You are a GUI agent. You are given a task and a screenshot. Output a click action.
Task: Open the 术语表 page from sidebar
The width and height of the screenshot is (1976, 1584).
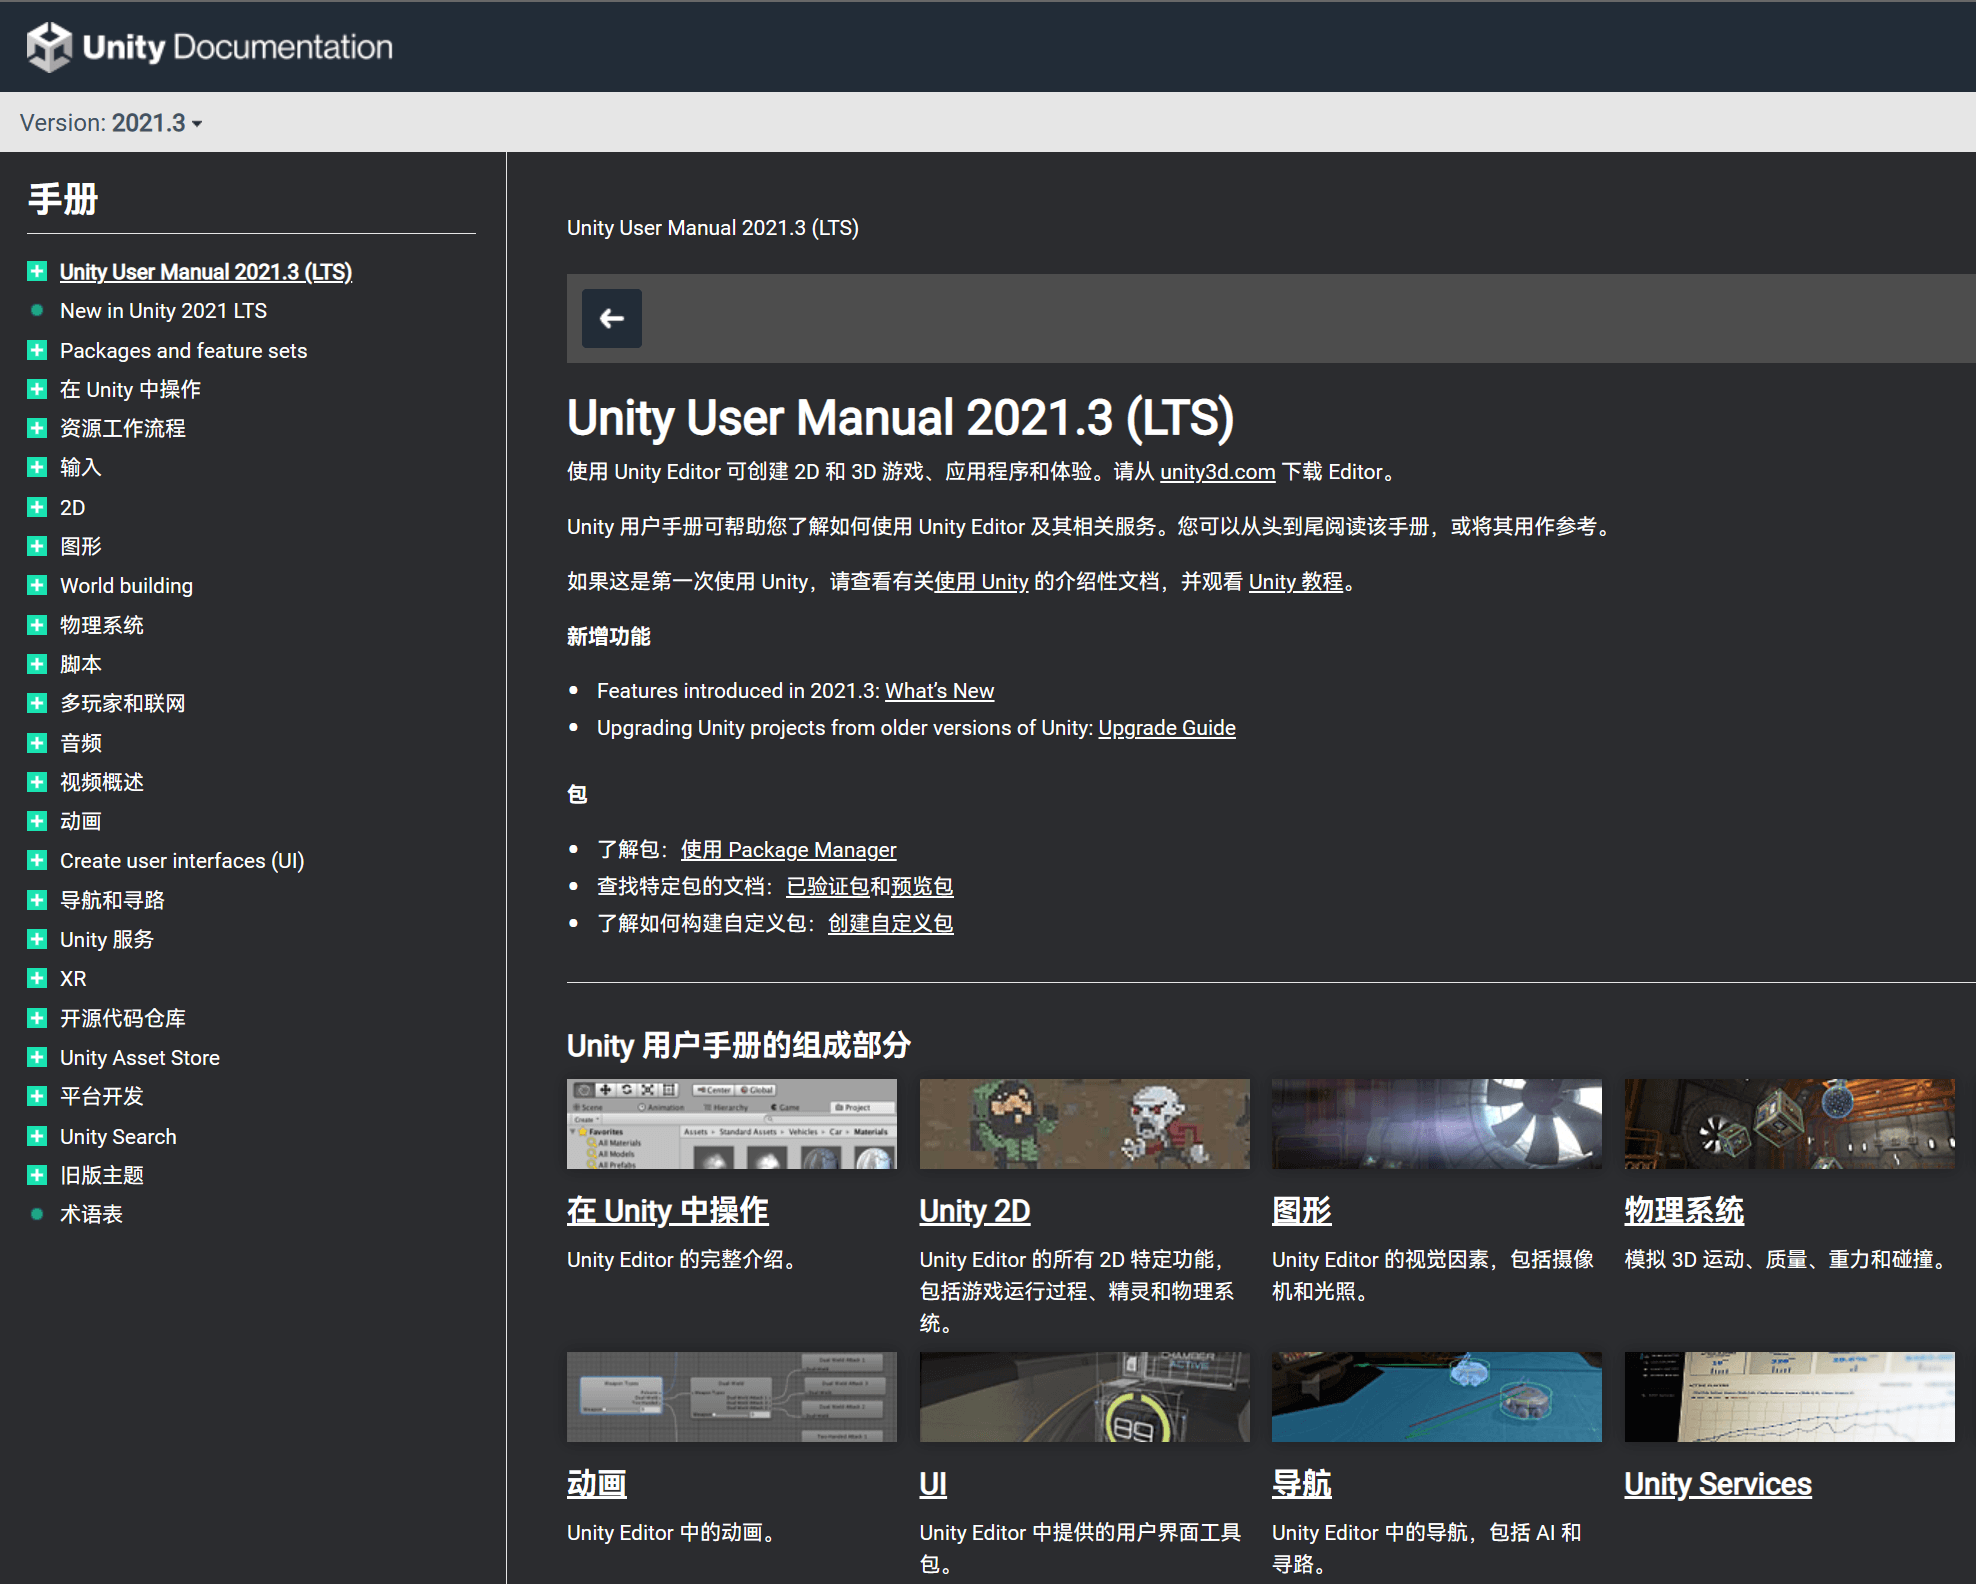coord(91,1213)
